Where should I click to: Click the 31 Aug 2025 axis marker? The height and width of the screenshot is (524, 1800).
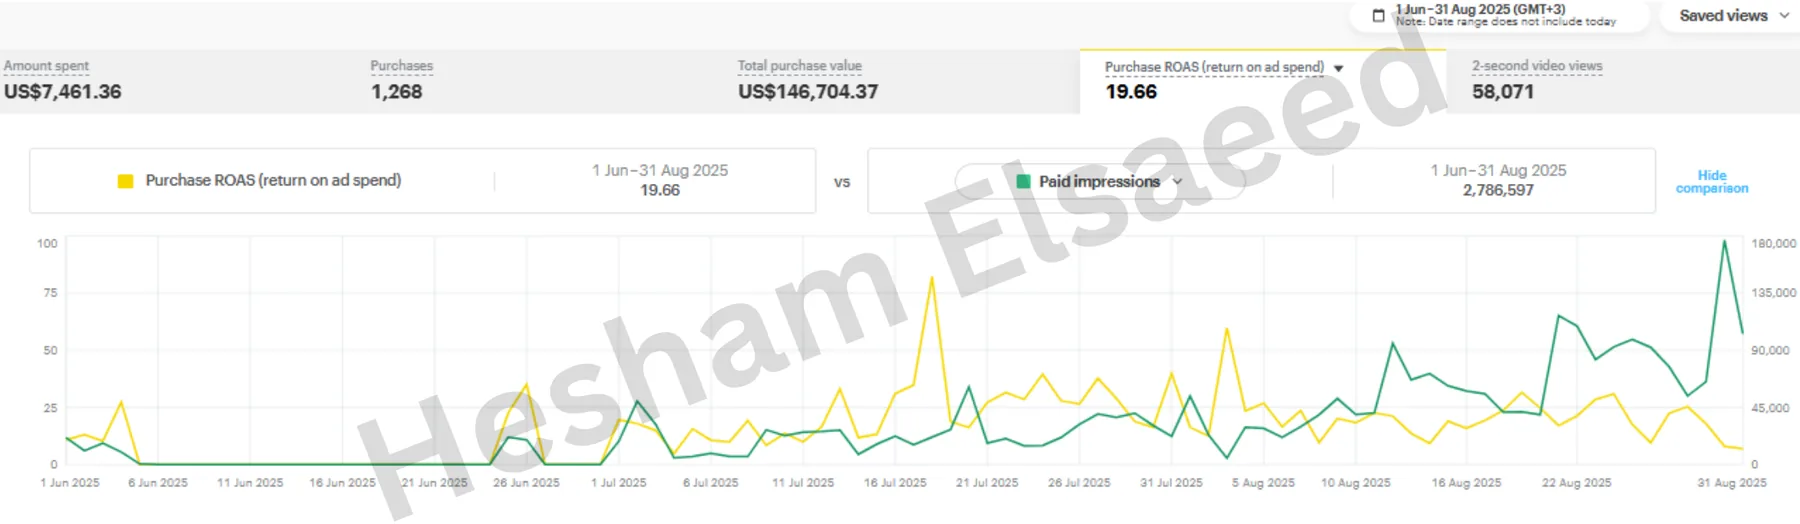click(1732, 482)
